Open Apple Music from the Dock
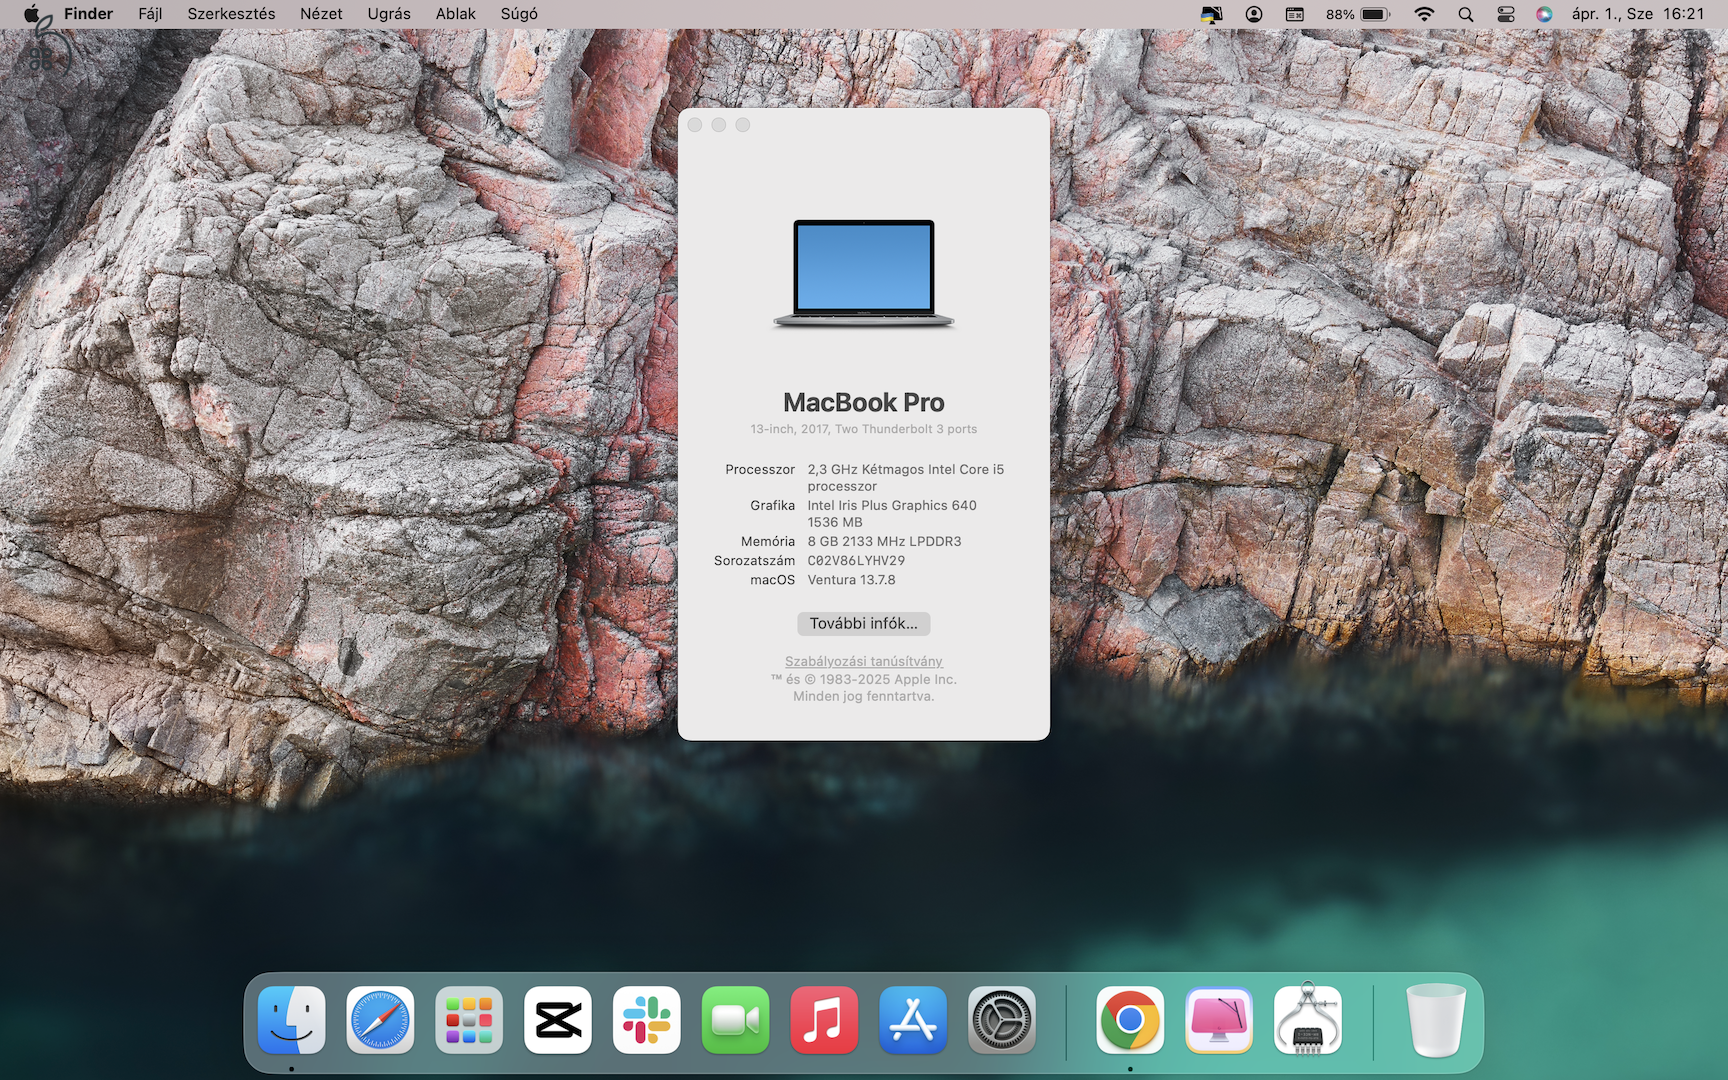 824,1020
